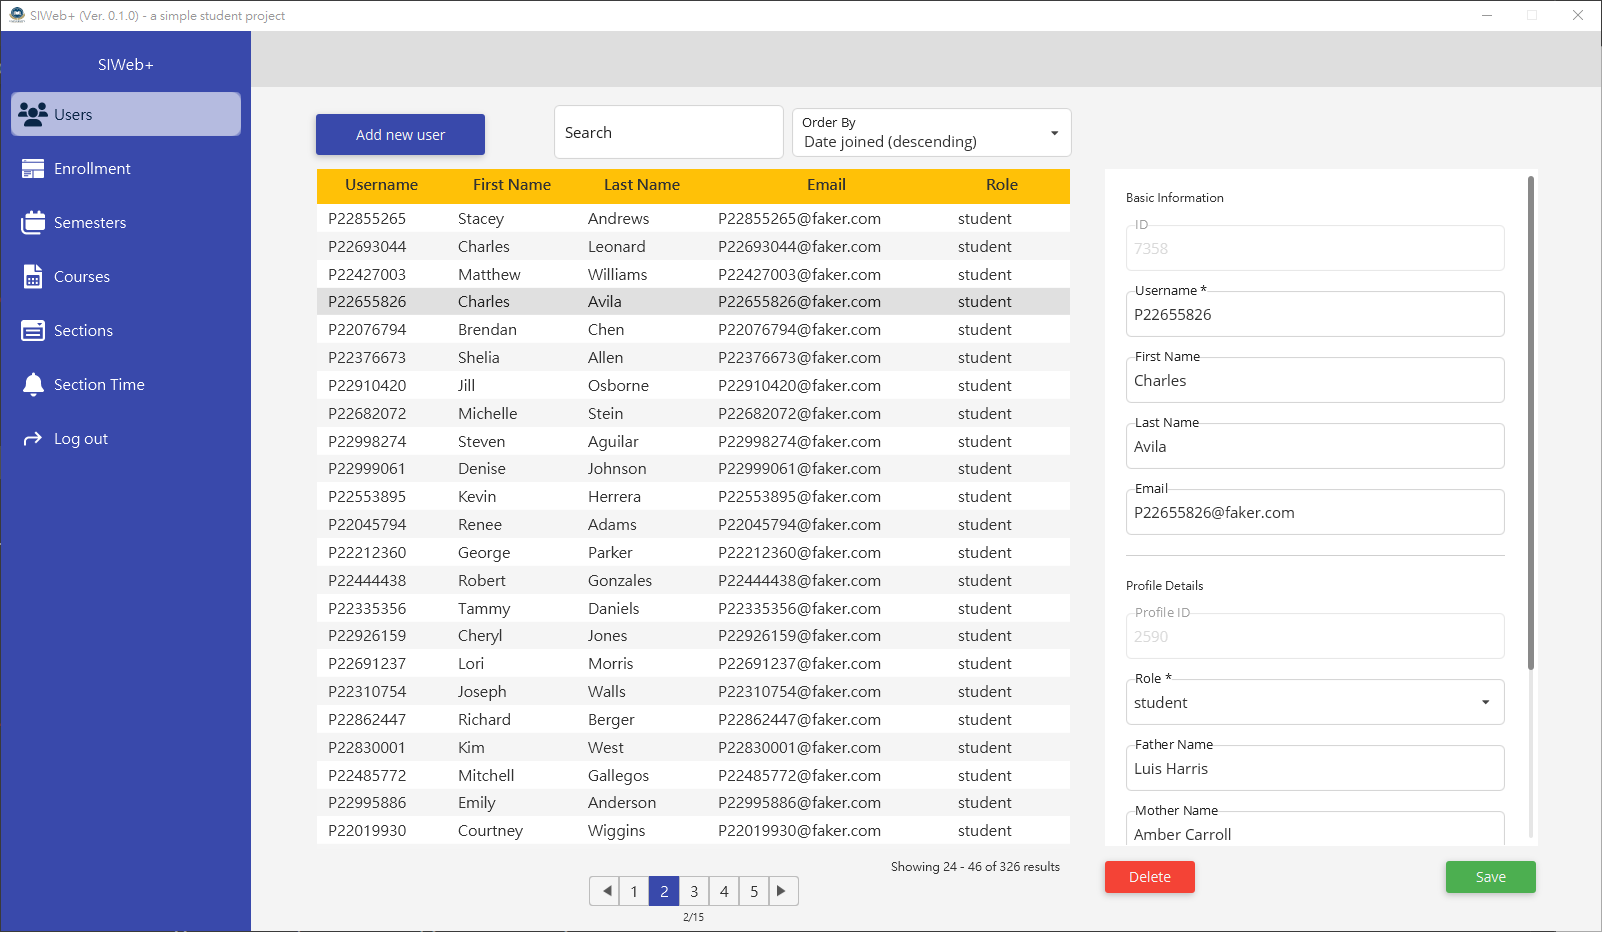Click the Mother Name field
This screenshot has width=1602, height=932.
coord(1315,830)
